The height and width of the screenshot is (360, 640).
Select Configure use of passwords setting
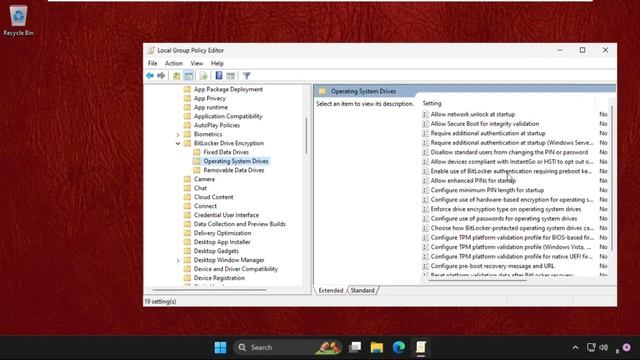tap(504, 218)
